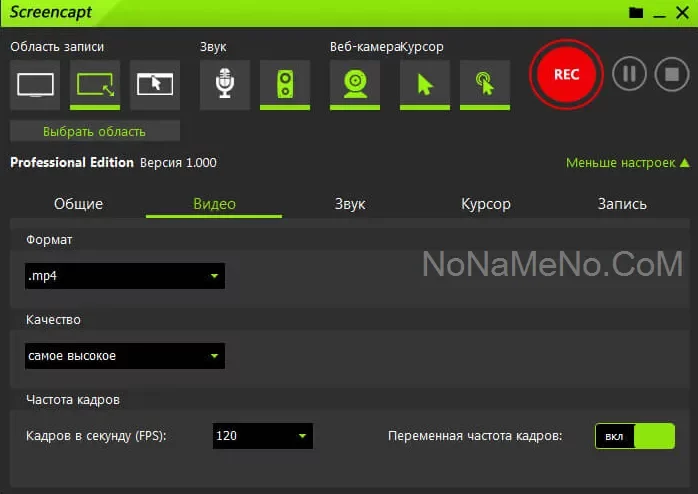
Task: Choose the custom region capture icon
Action: (x=95, y=84)
